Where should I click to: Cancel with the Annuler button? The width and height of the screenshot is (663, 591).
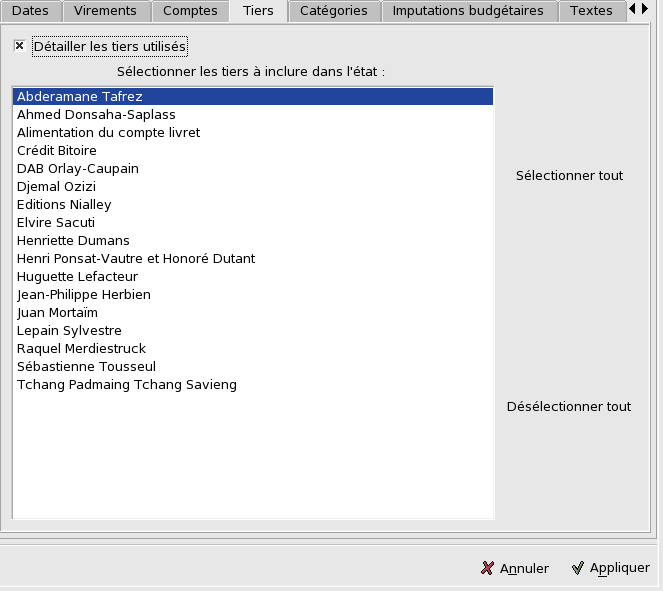(x=515, y=568)
